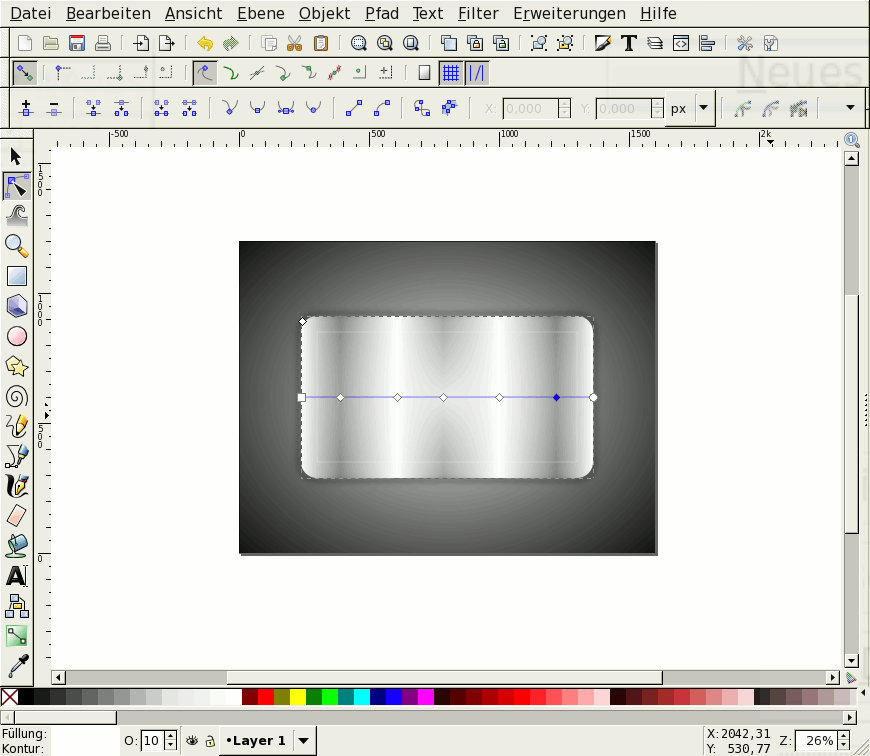Choose the Zoom magnifier tool
This screenshot has height=756, width=870.
(16, 246)
